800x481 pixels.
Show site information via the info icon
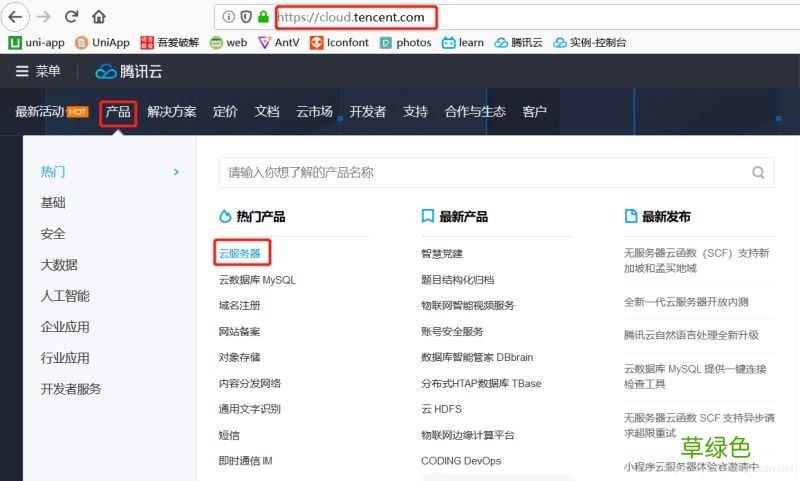229,17
